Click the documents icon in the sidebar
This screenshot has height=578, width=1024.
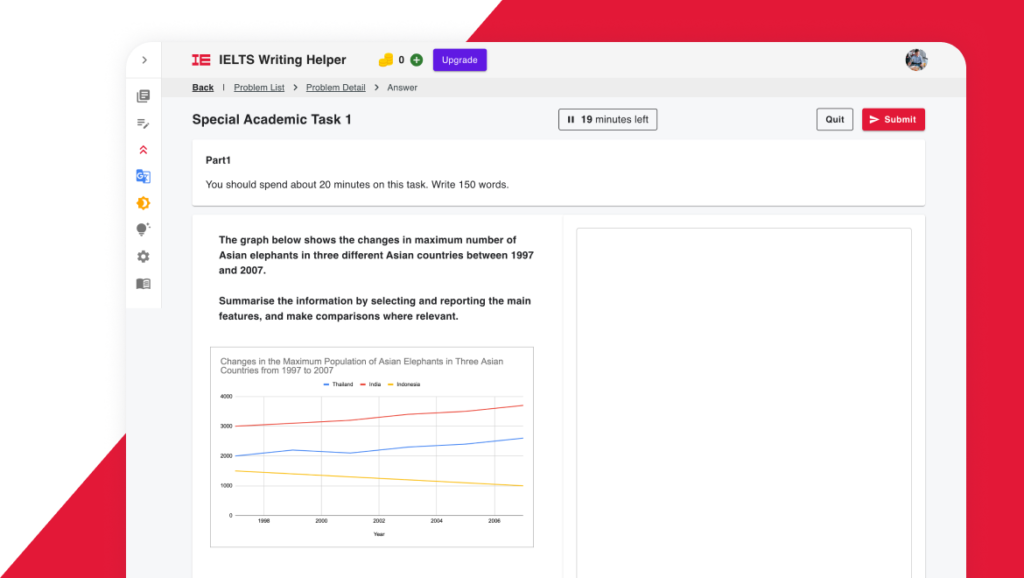[x=143, y=94]
